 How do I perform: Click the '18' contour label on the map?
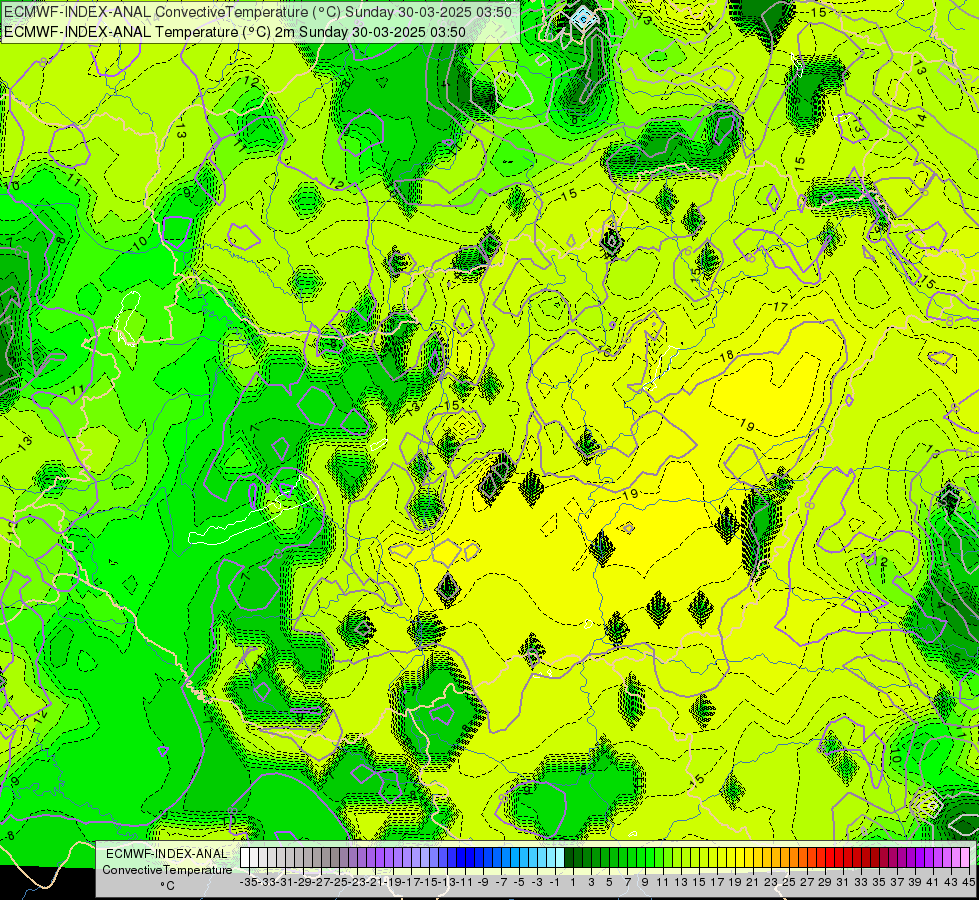(726, 357)
